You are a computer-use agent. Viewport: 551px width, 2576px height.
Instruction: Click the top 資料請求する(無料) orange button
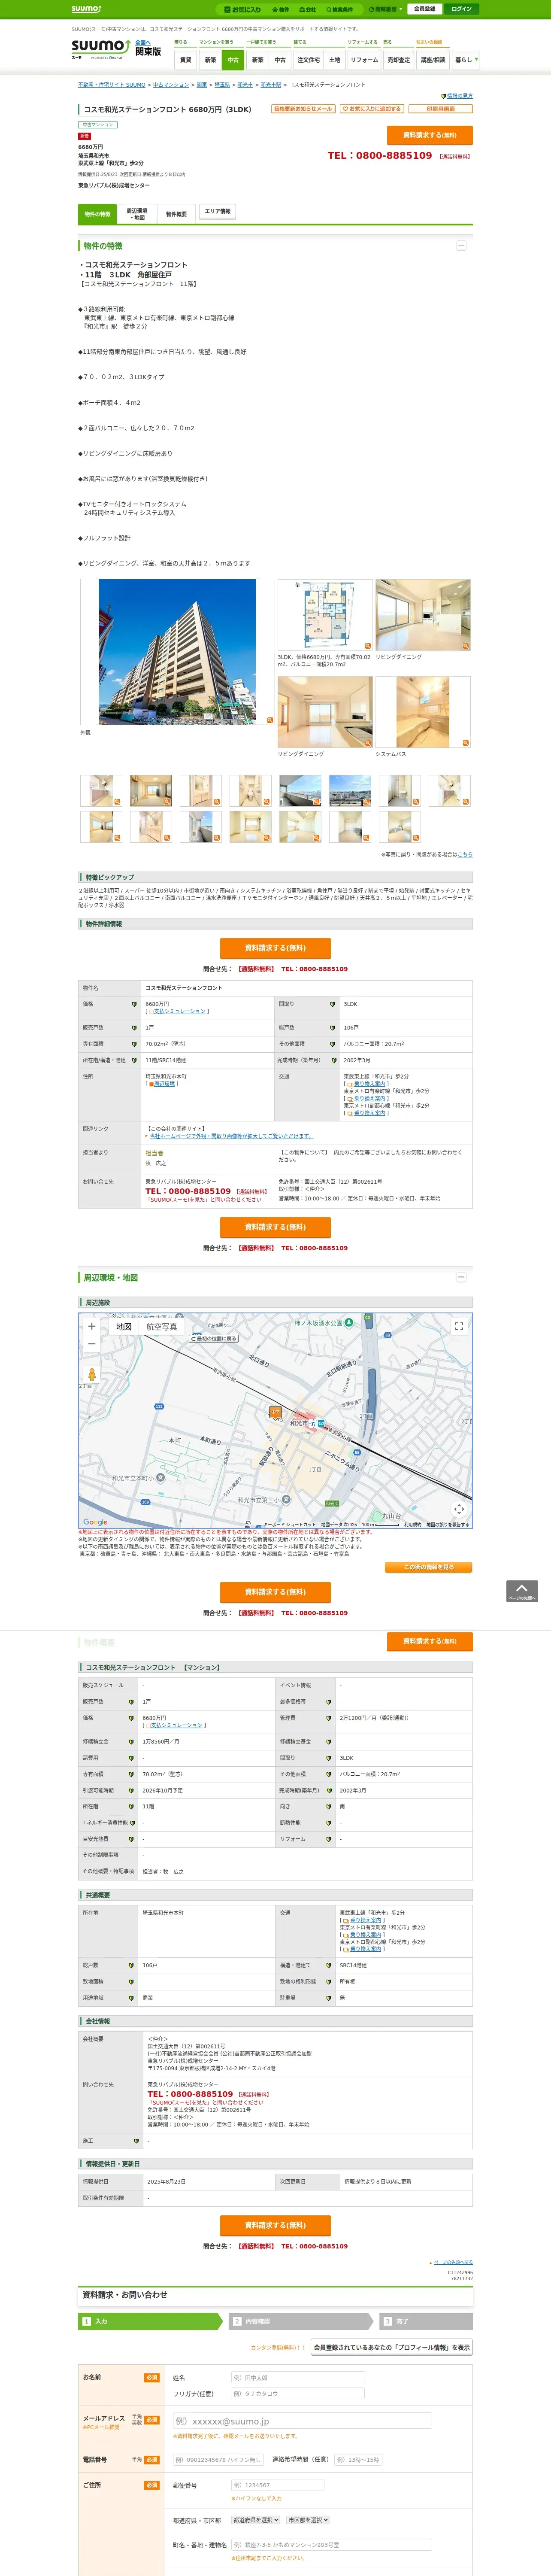[x=430, y=135]
